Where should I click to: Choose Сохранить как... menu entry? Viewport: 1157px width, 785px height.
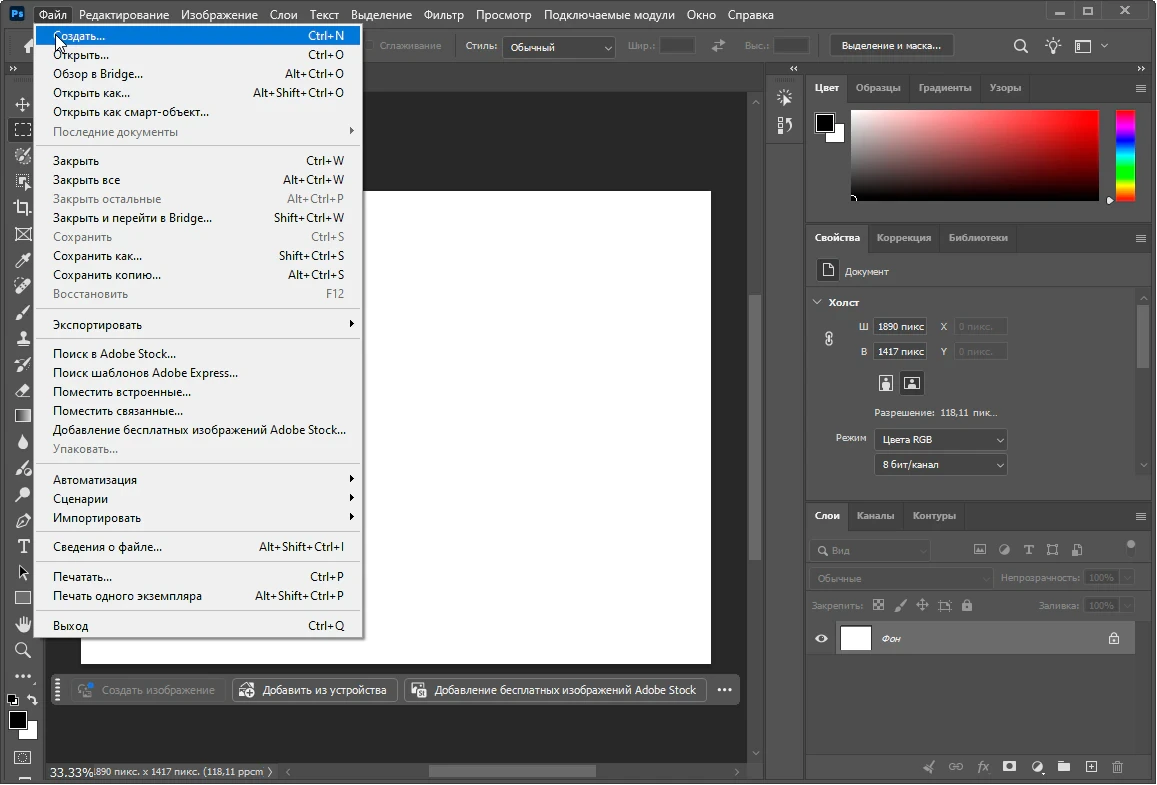pyautogui.click(x=198, y=256)
